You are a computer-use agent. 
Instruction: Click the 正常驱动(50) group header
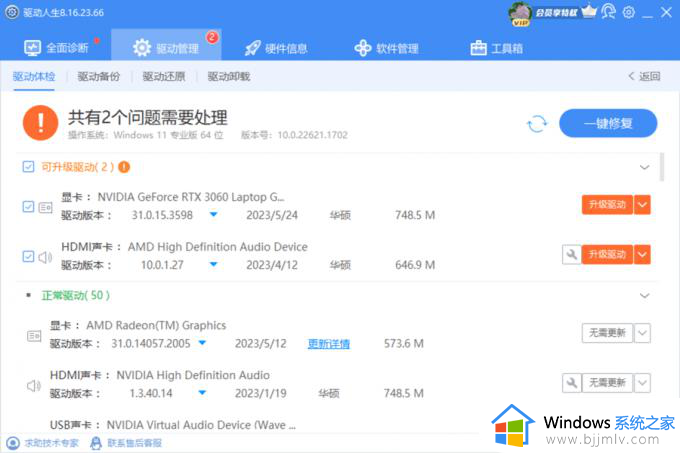tap(75, 296)
